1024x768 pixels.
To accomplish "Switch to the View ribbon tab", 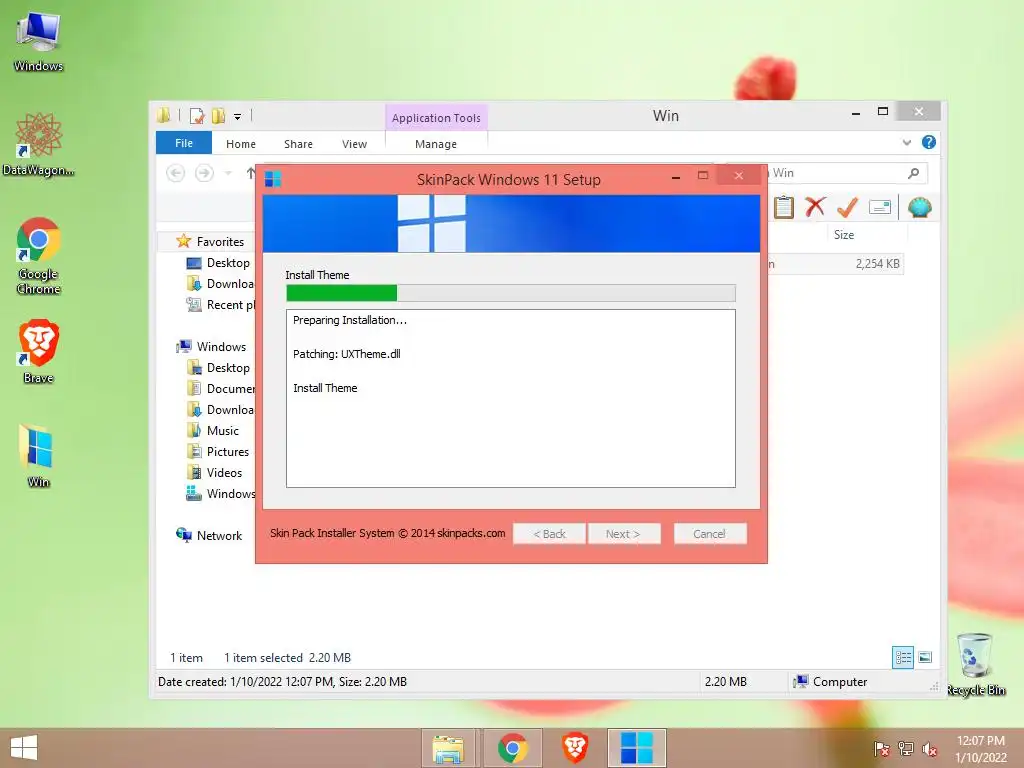I will pos(354,144).
